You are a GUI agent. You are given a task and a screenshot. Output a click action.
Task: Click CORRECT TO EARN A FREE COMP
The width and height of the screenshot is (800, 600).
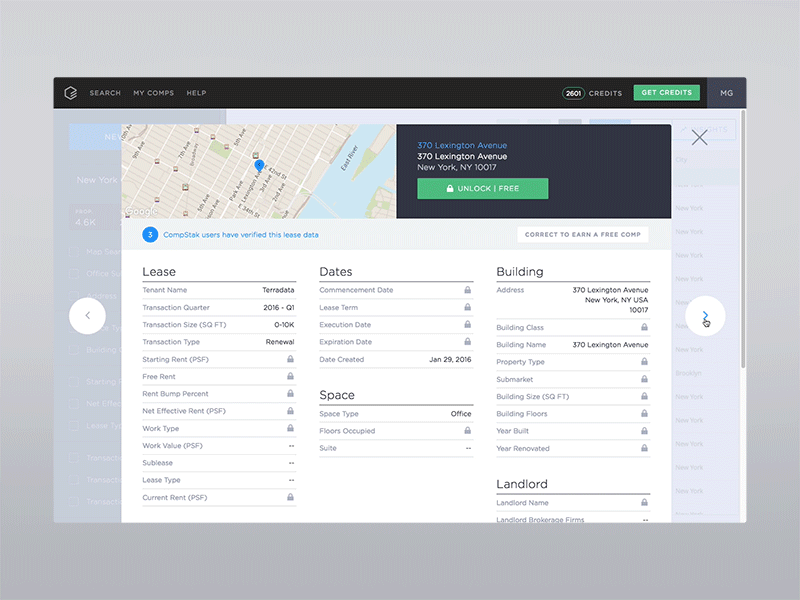(583, 233)
